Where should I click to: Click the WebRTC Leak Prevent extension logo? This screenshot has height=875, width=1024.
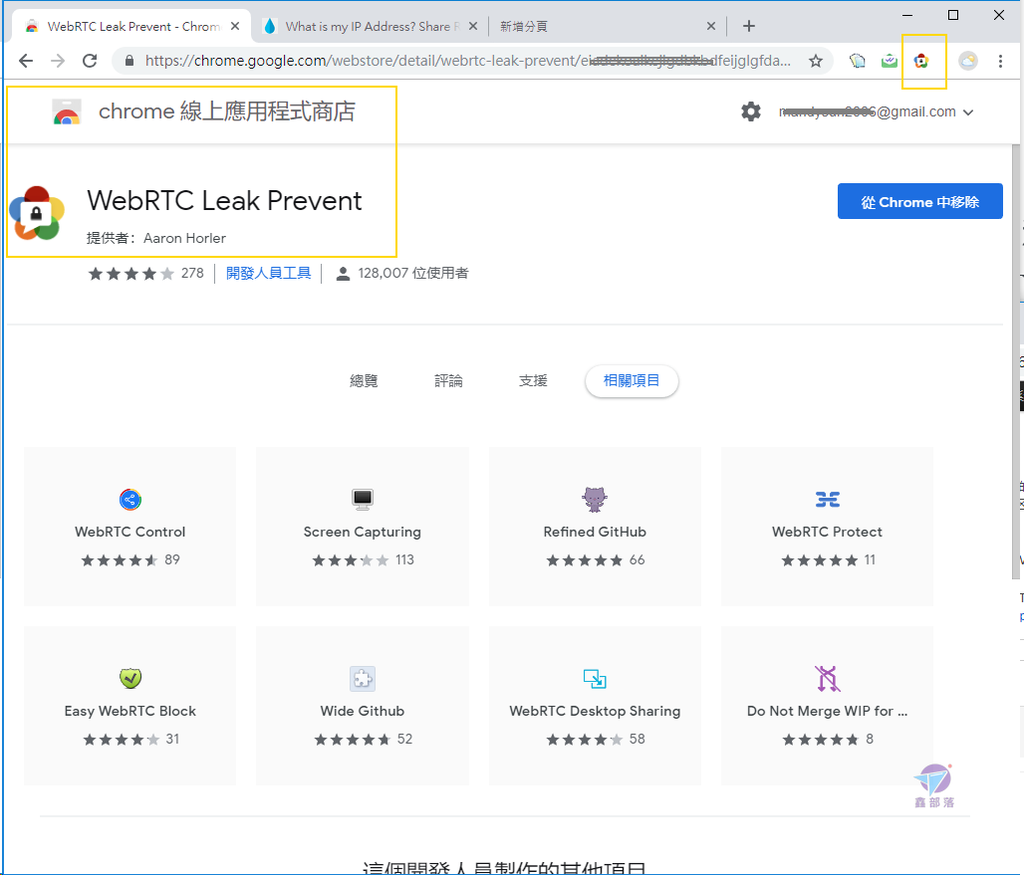(x=37, y=213)
